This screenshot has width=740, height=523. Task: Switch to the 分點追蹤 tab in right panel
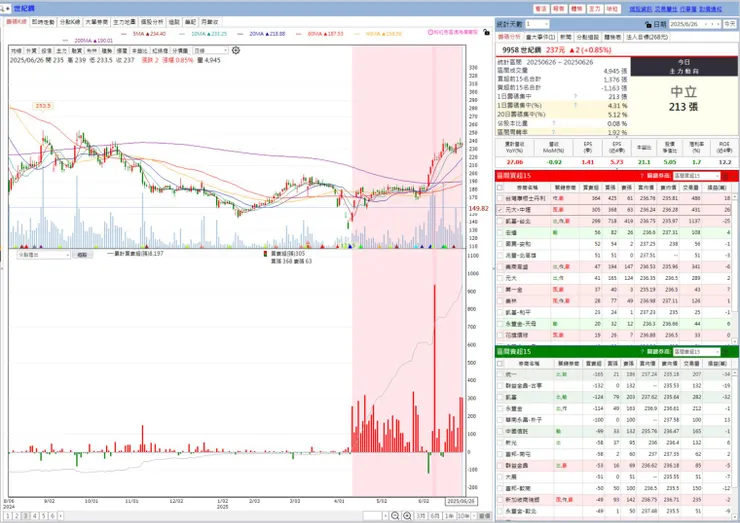click(588, 37)
